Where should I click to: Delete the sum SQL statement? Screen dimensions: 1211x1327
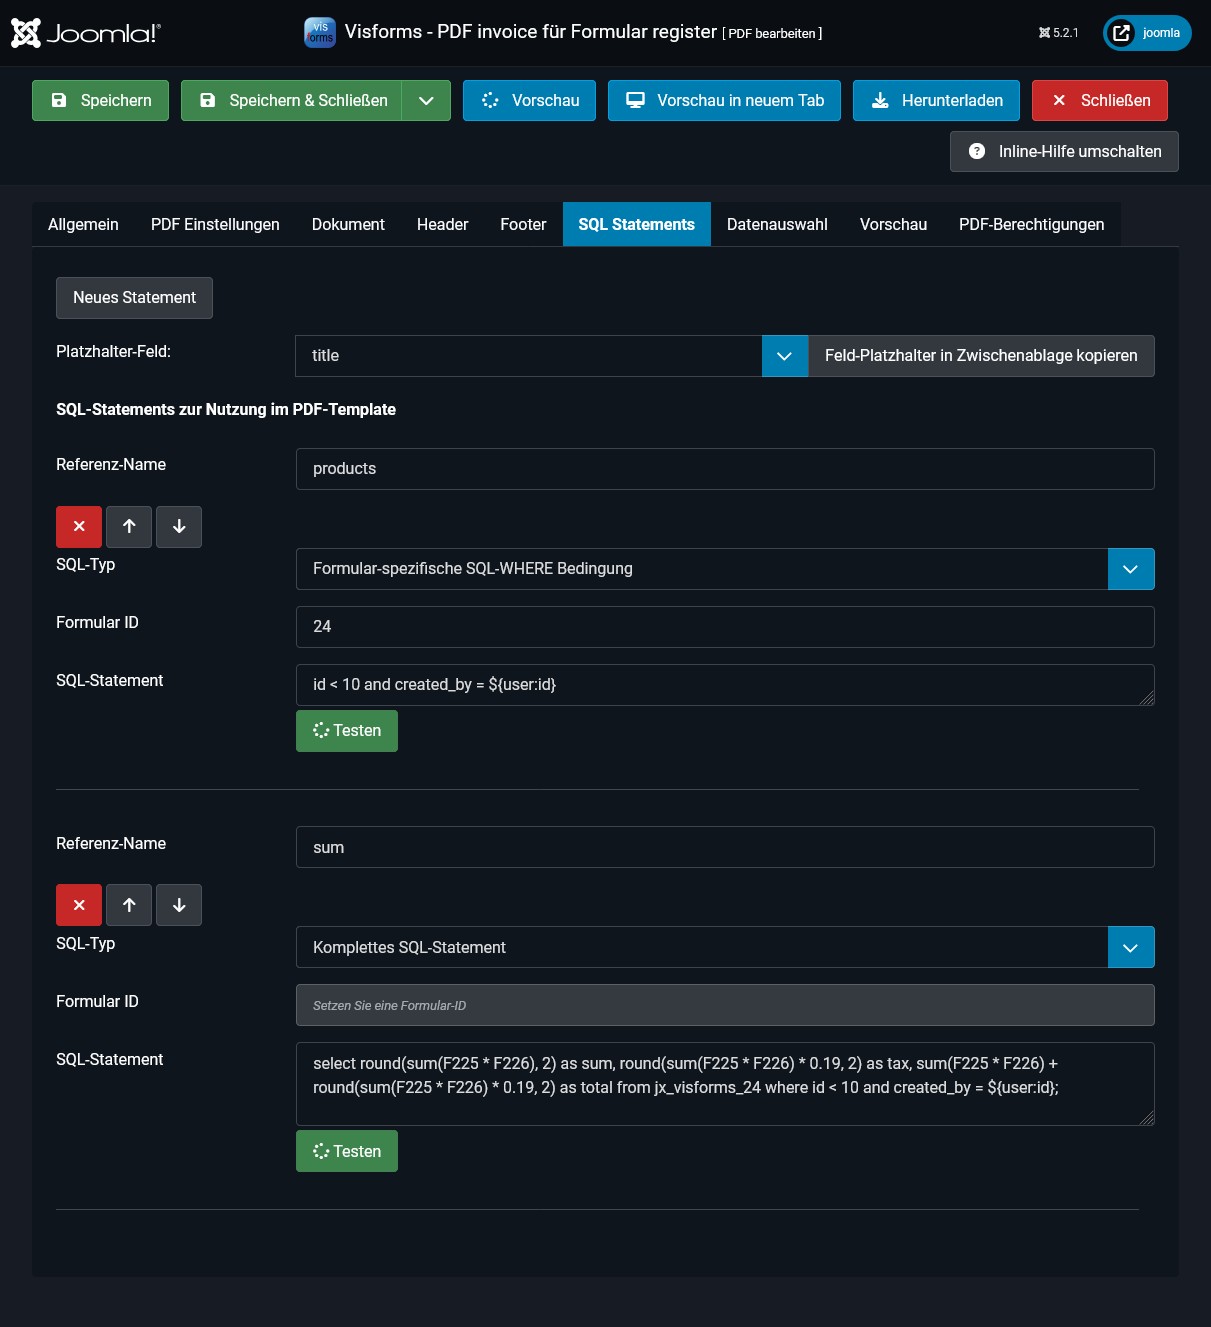tap(79, 905)
